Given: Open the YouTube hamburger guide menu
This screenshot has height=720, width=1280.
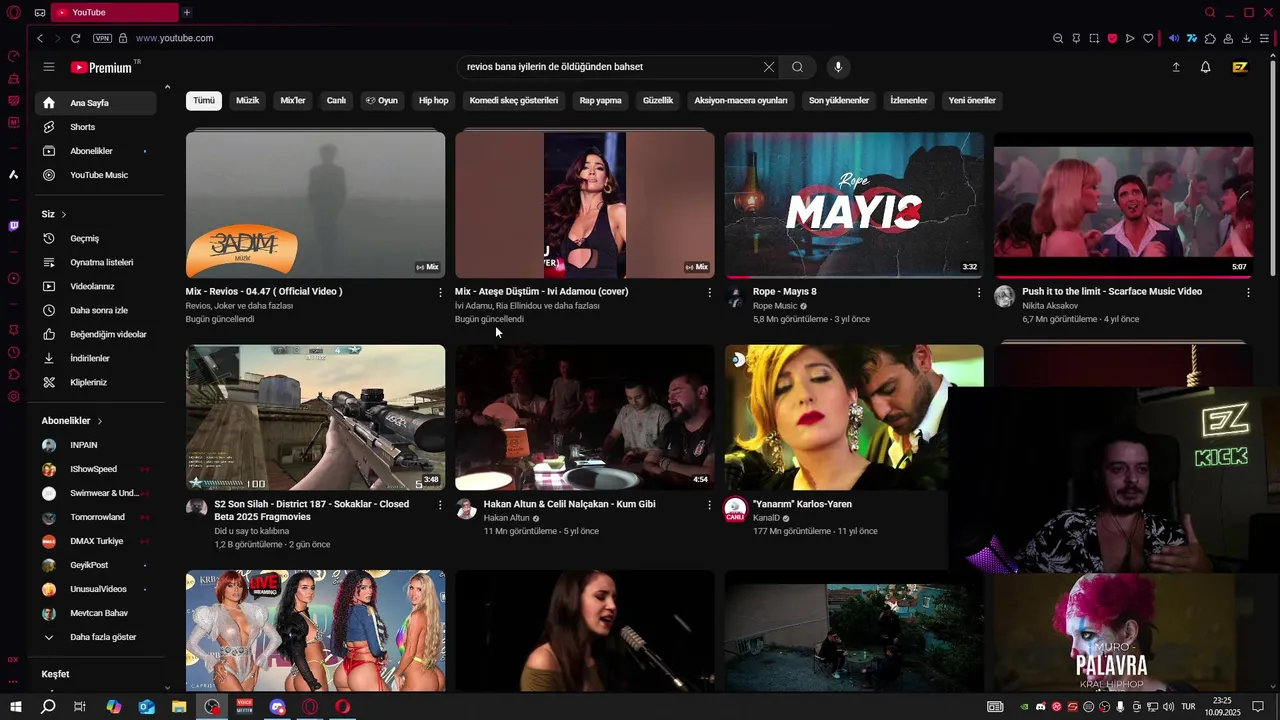Looking at the screenshot, I should coord(49,67).
